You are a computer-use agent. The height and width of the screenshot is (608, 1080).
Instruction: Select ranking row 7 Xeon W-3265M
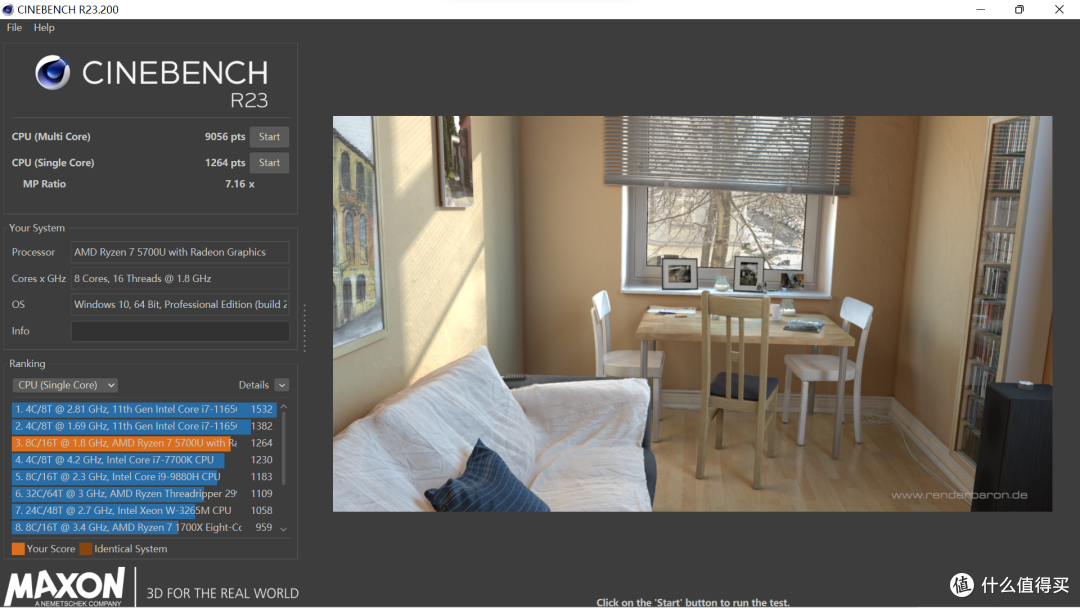pos(144,510)
